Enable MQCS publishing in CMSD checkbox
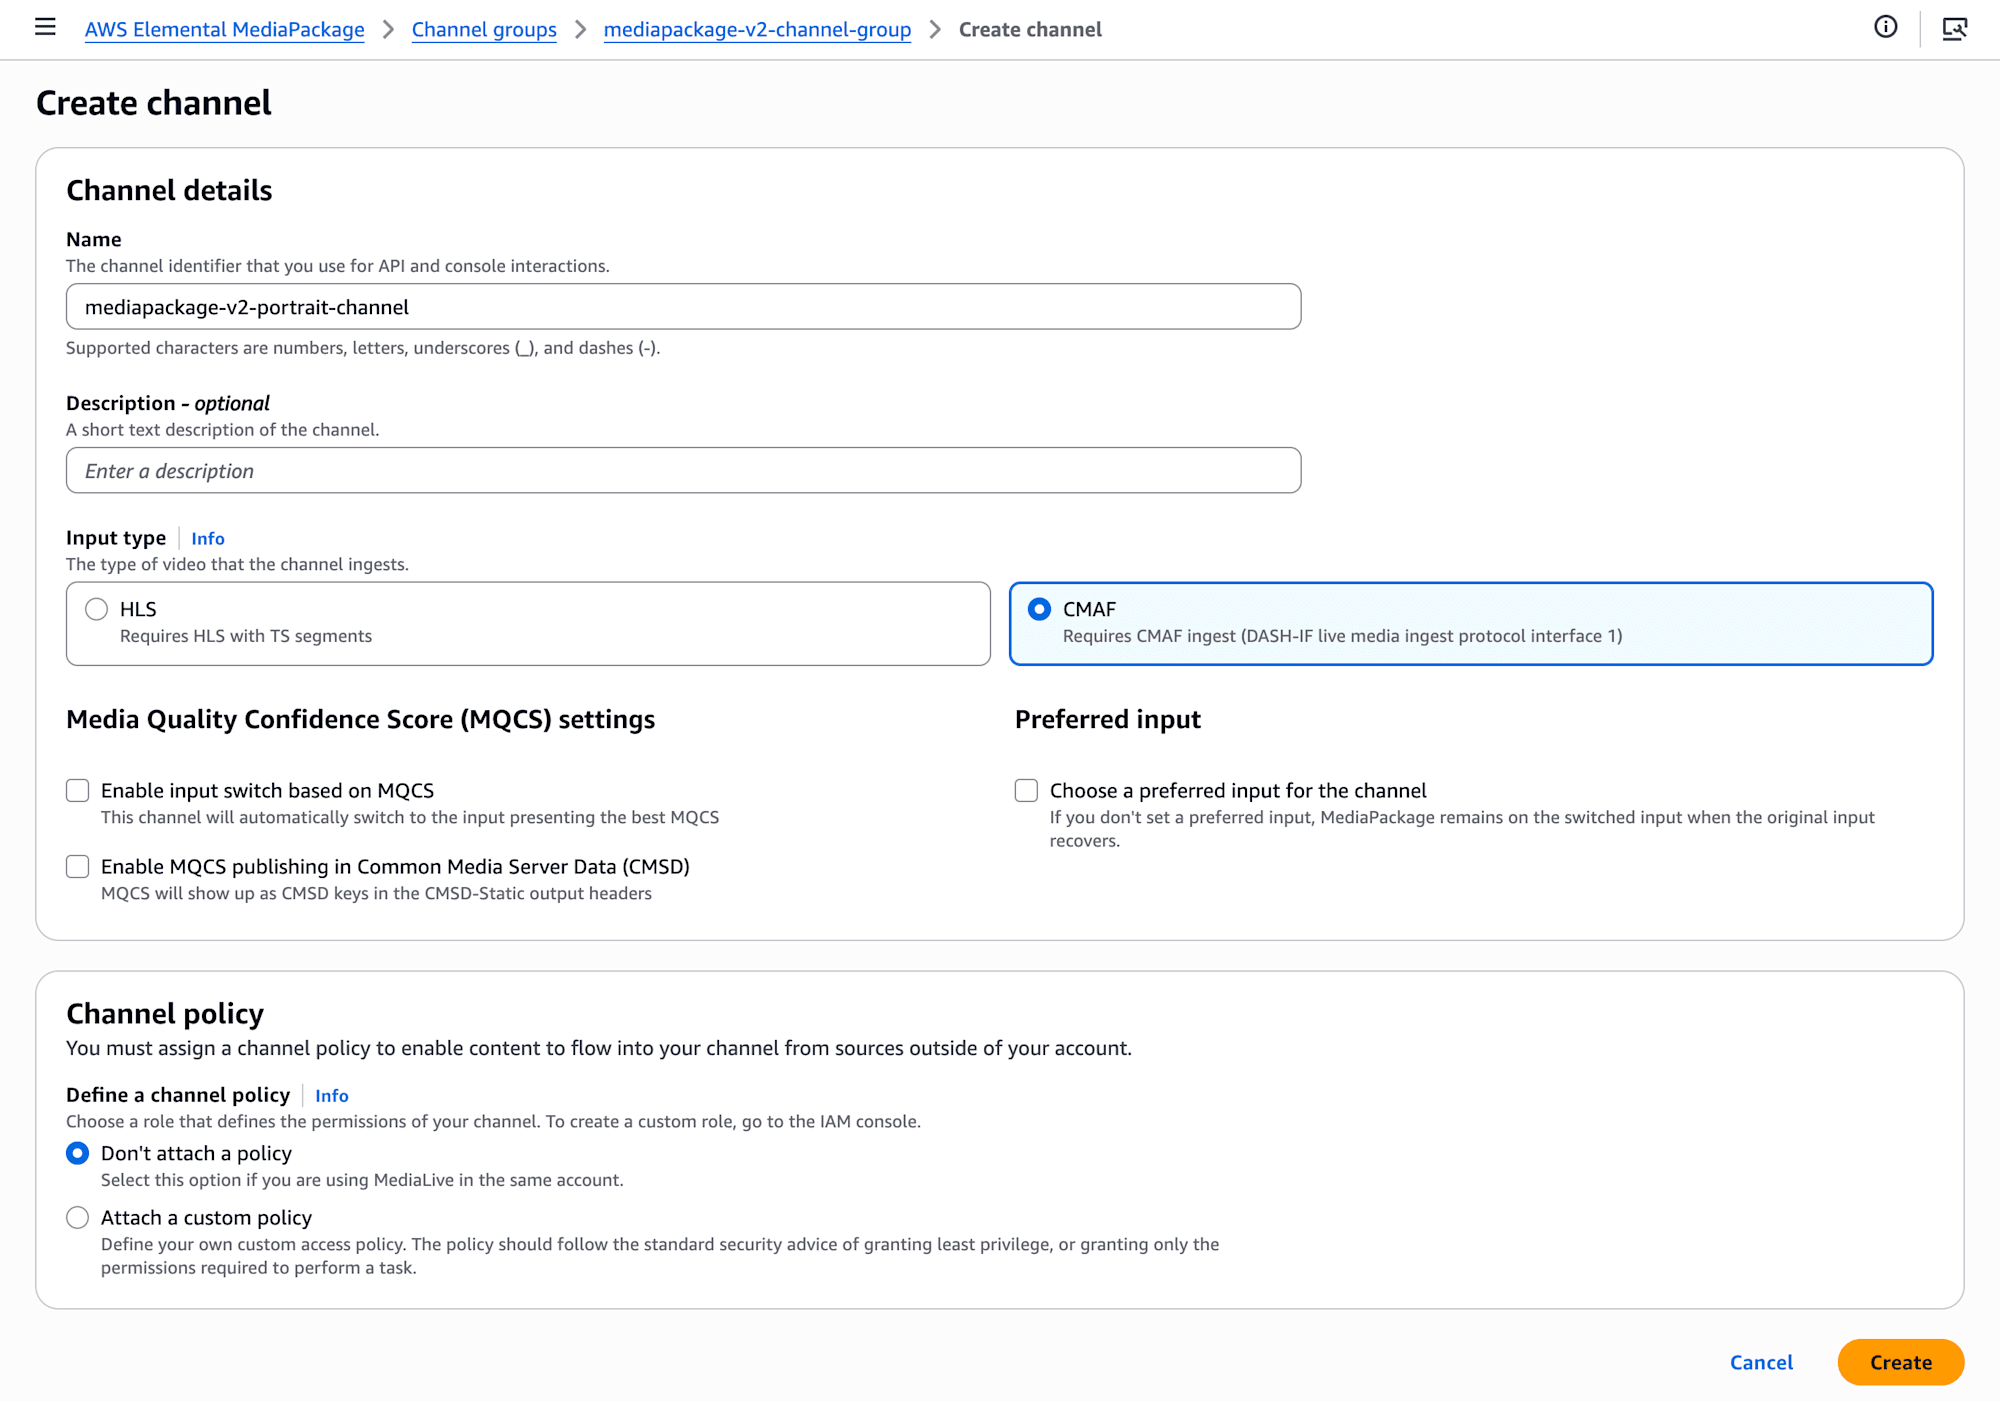This screenshot has width=2000, height=1401. [x=78, y=867]
